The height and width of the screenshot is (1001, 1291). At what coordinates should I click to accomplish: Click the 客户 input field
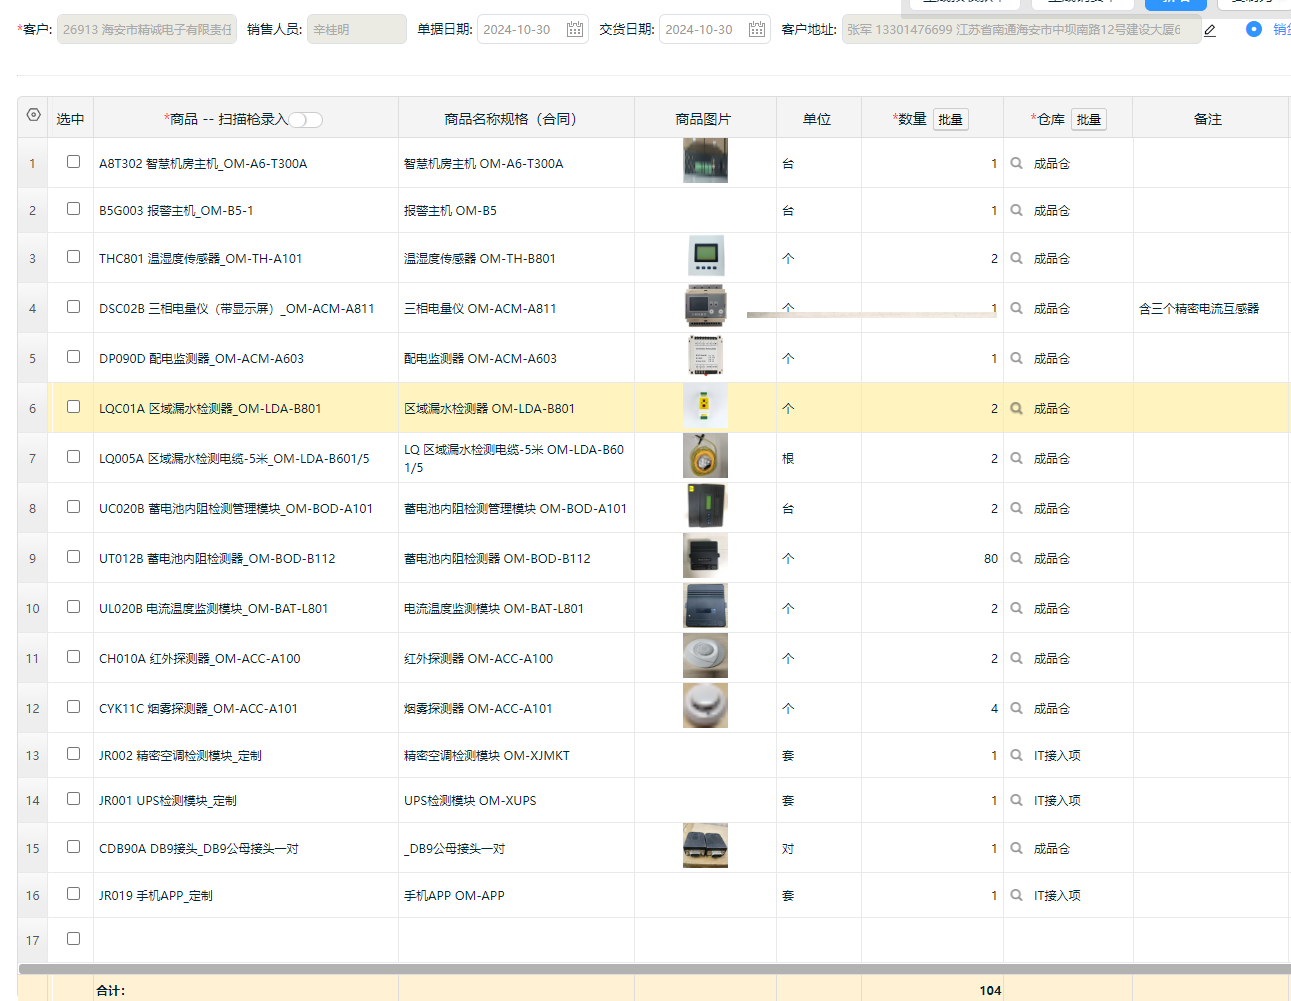(147, 30)
